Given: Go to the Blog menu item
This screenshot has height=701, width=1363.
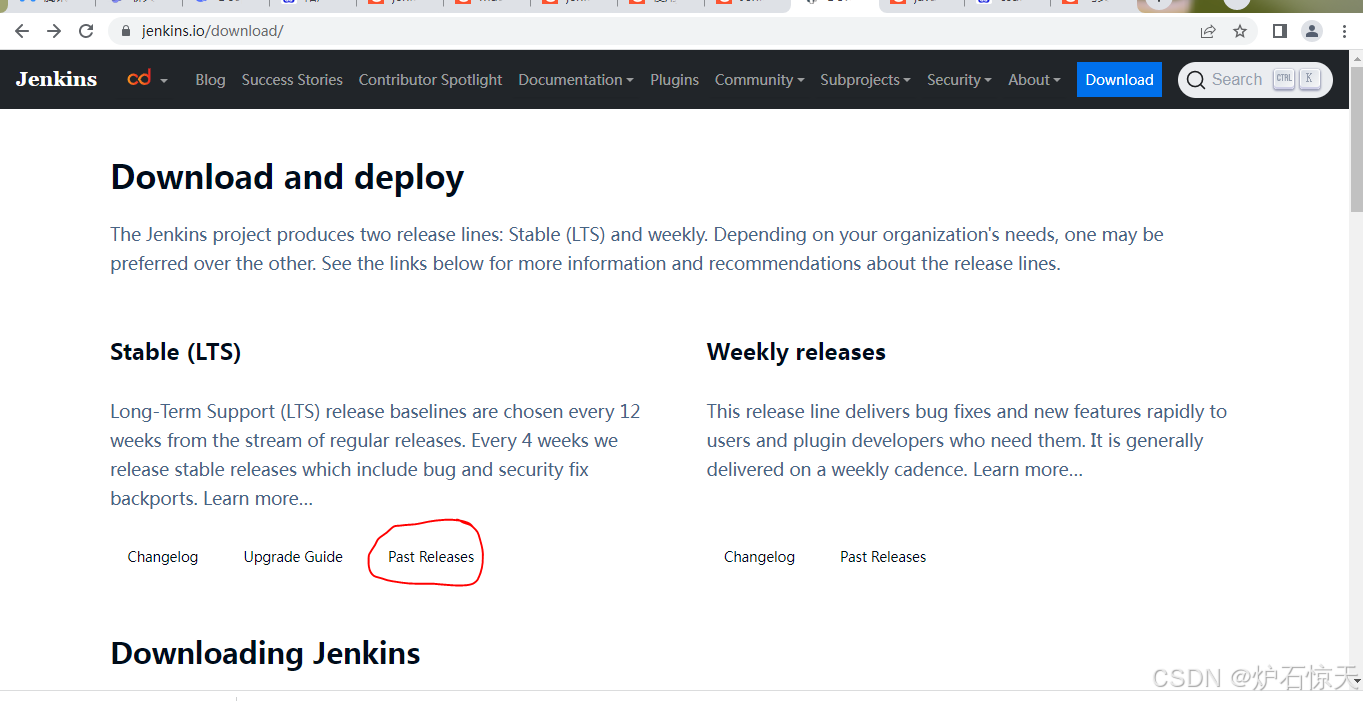Looking at the screenshot, I should (x=210, y=79).
